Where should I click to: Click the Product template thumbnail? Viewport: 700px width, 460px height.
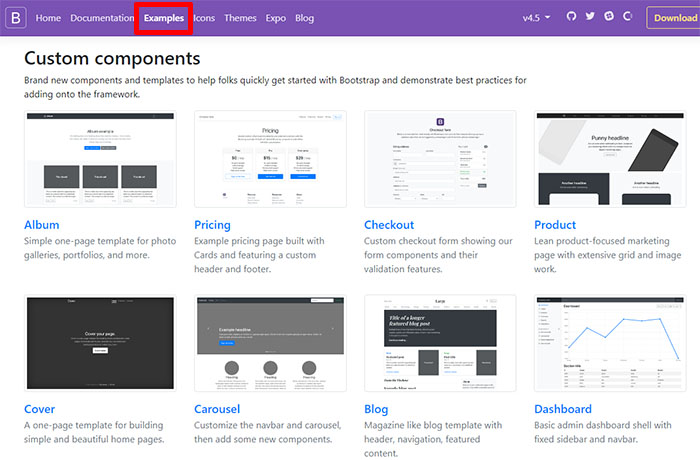[610, 159]
